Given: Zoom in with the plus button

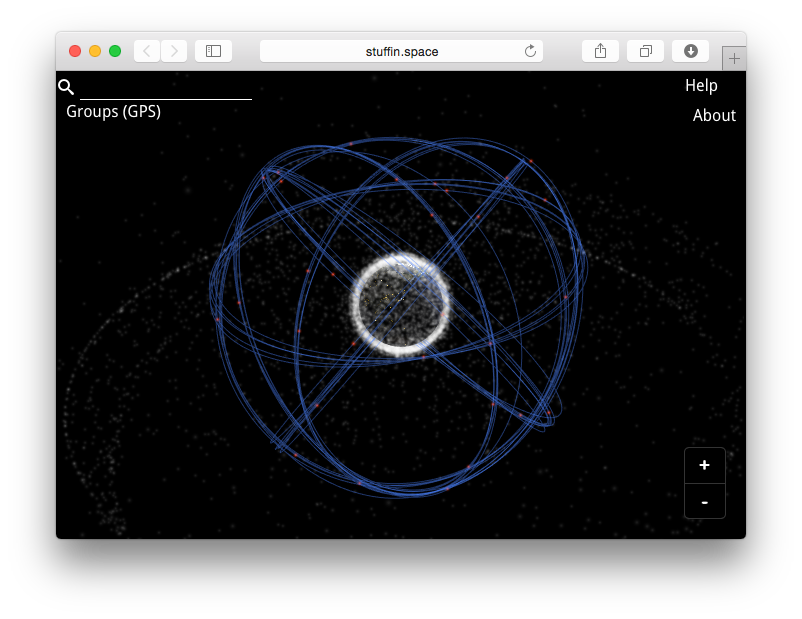Looking at the screenshot, I should point(704,465).
